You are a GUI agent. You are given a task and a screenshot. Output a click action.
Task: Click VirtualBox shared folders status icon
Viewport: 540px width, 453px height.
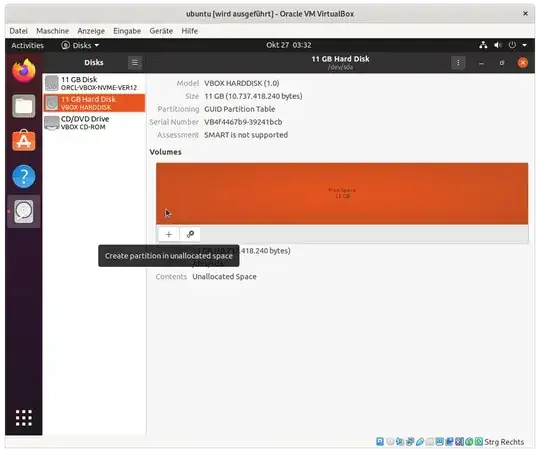click(x=429, y=442)
